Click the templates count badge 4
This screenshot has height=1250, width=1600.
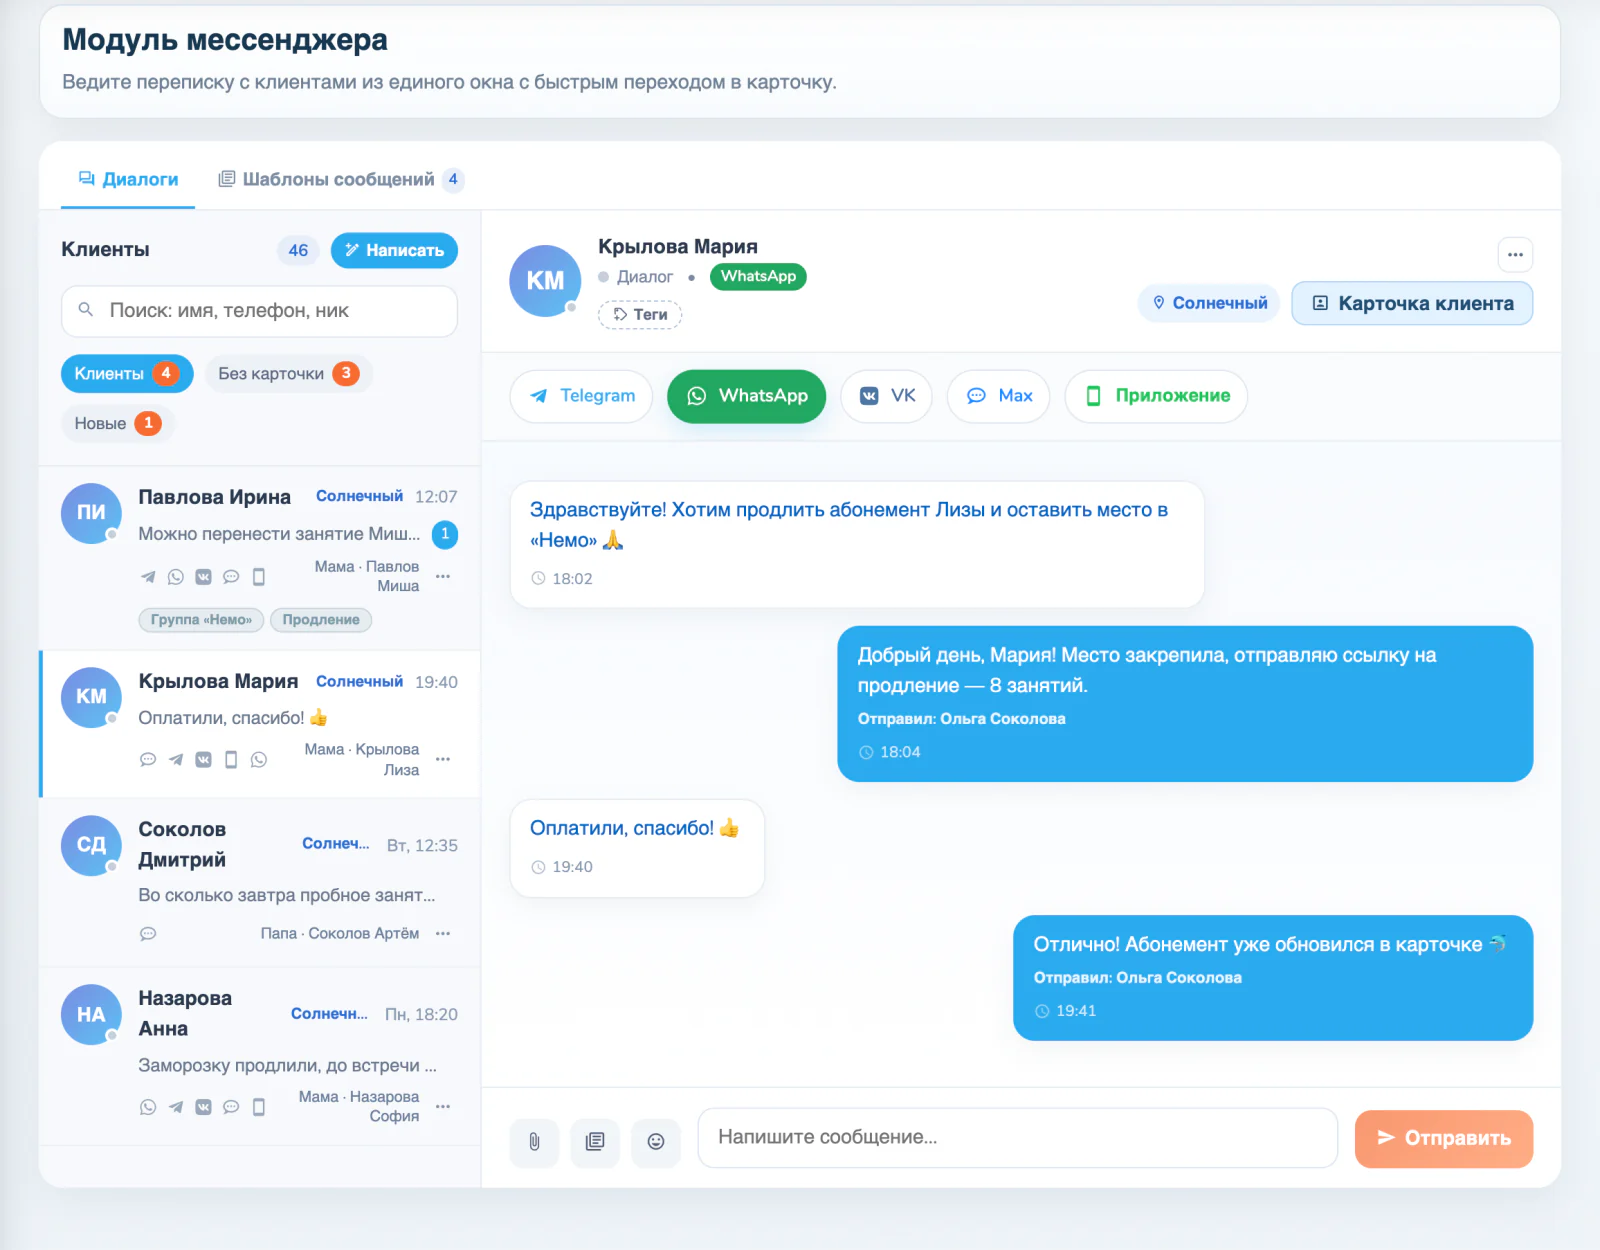tap(453, 180)
